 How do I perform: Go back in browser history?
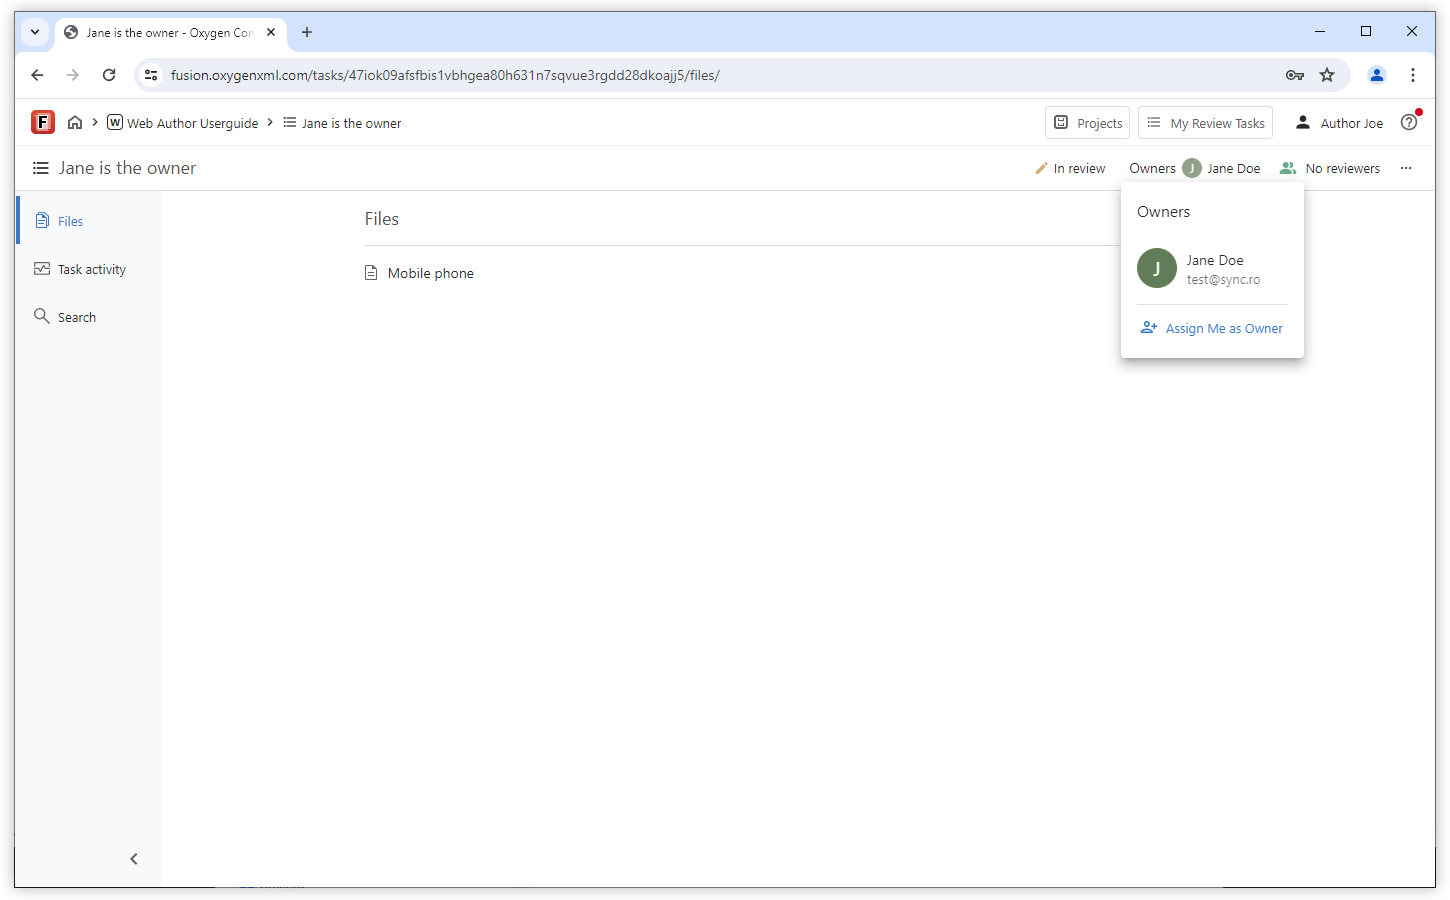coord(37,75)
